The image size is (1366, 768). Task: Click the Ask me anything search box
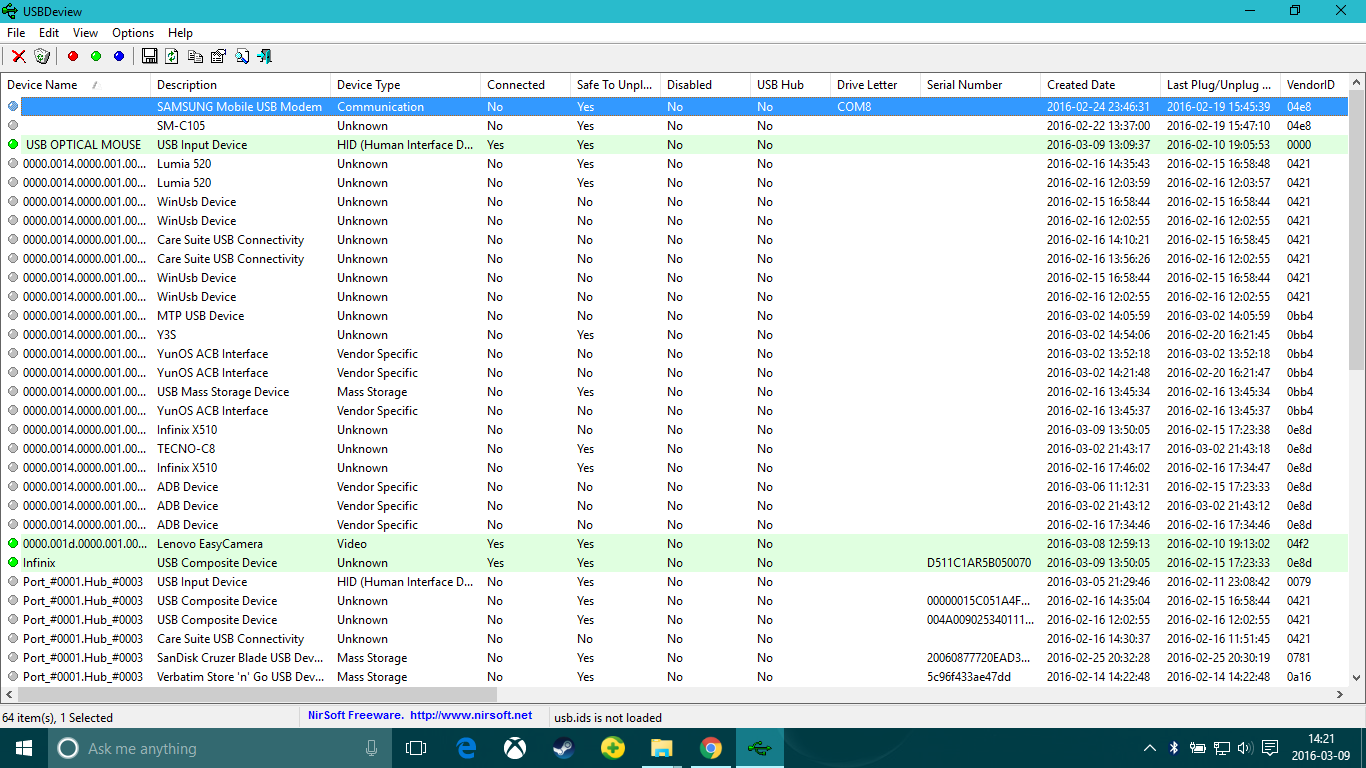pyautogui.click(x=220, y=748)
